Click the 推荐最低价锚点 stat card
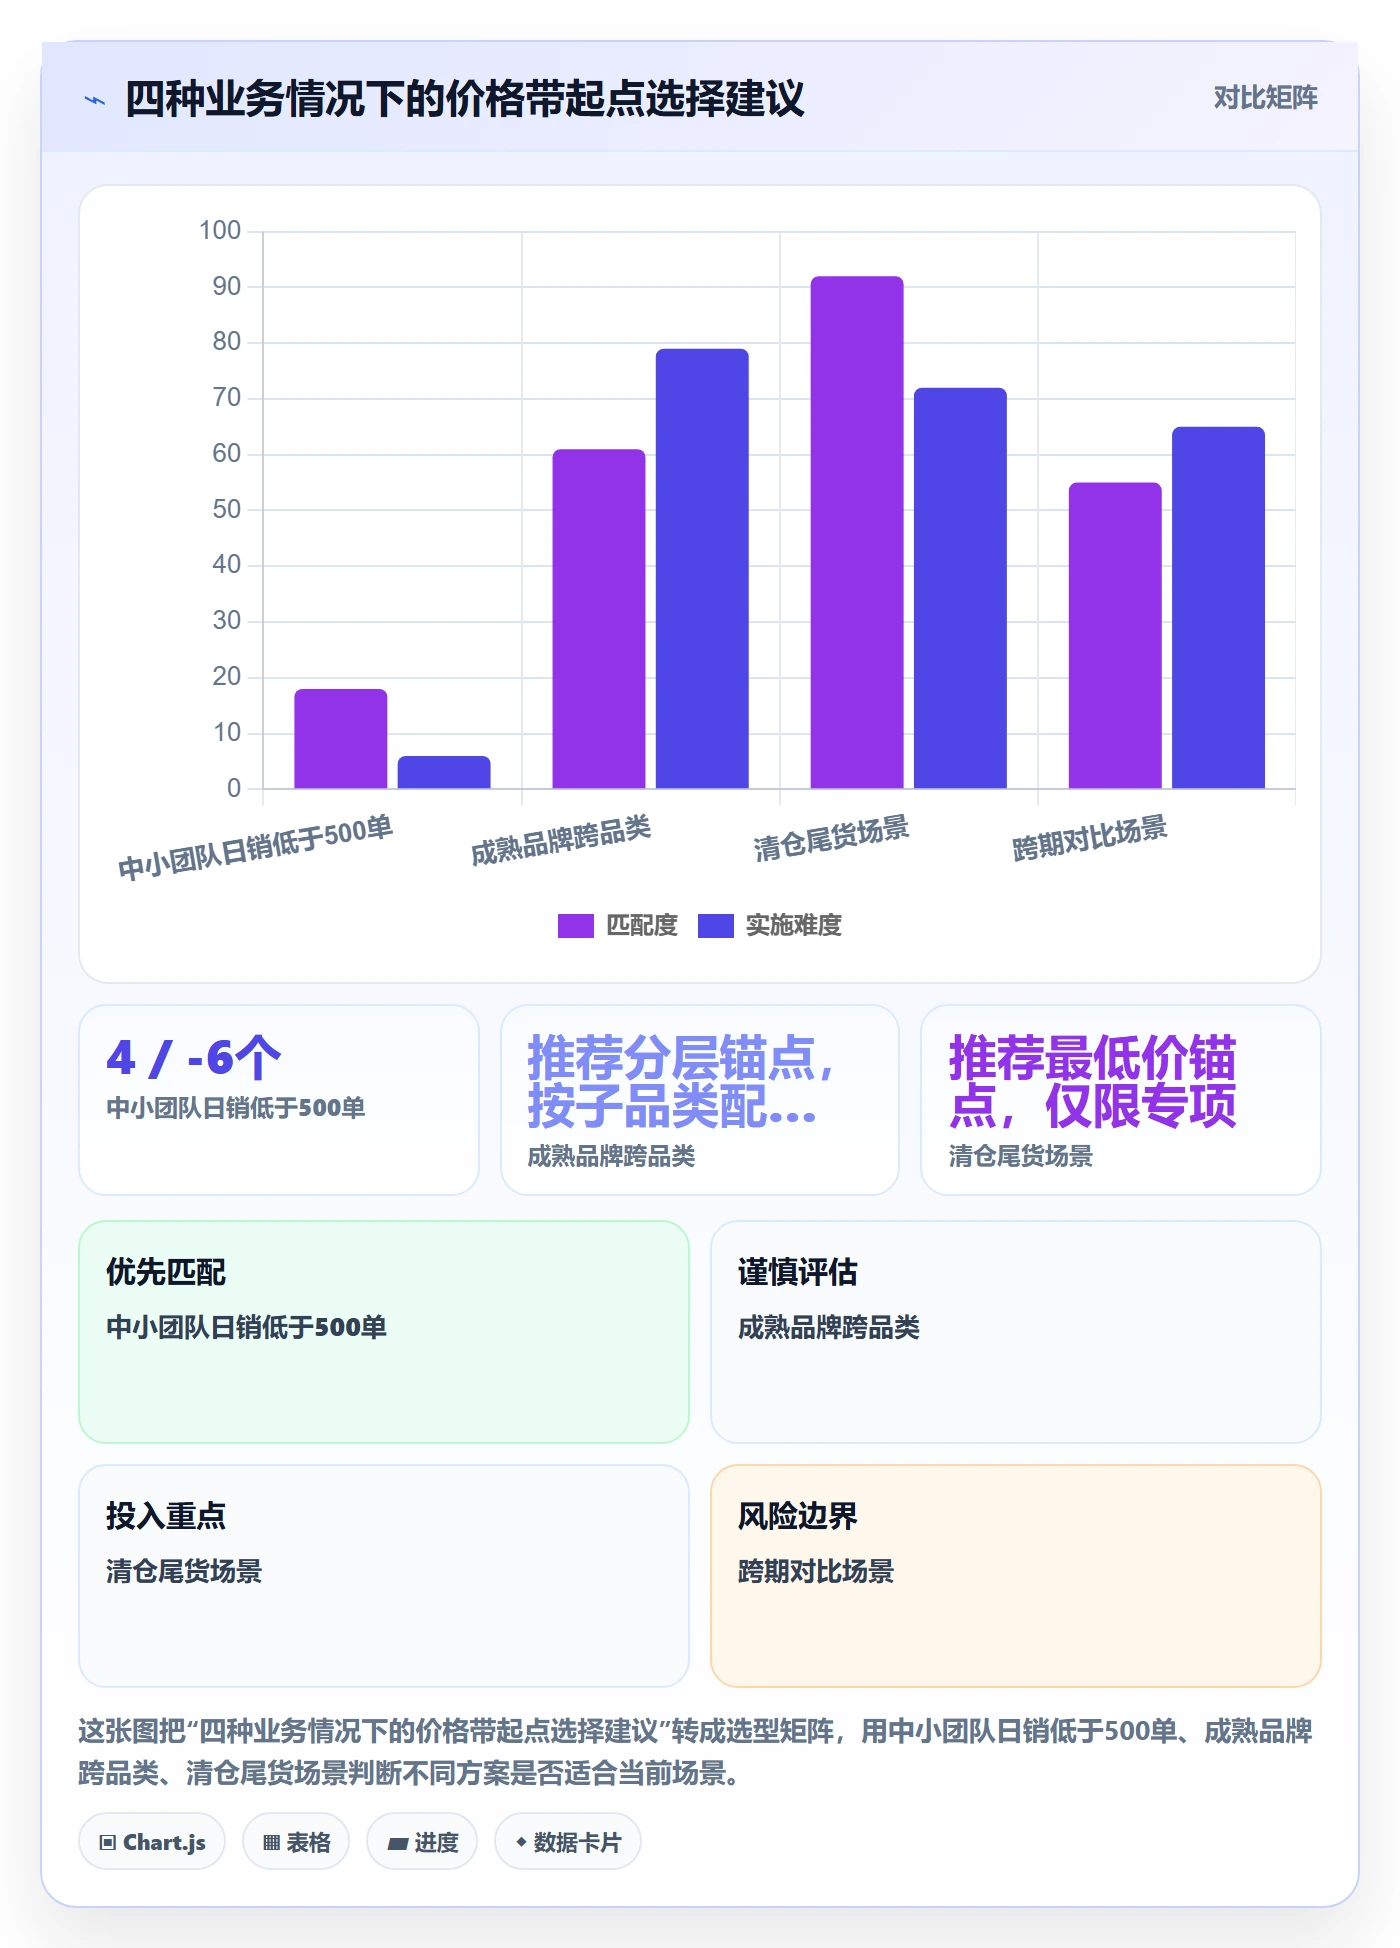The image size is (1400, 1948). [x=1121, y=1100]
